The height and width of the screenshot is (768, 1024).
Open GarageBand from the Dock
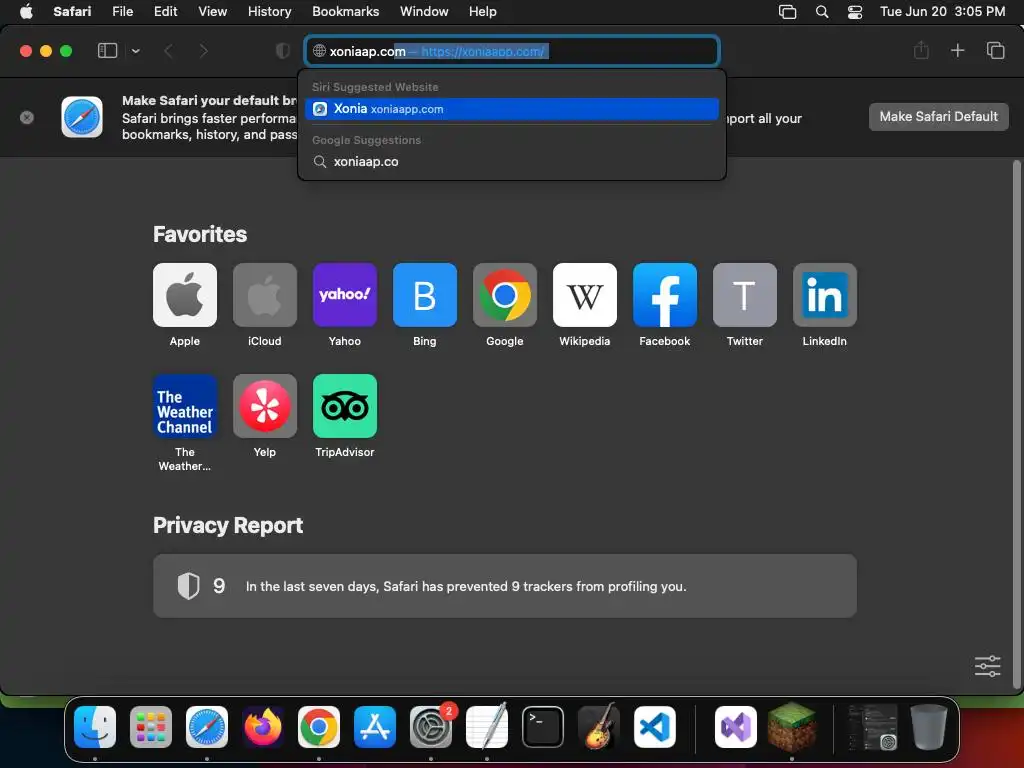(599, 726)
